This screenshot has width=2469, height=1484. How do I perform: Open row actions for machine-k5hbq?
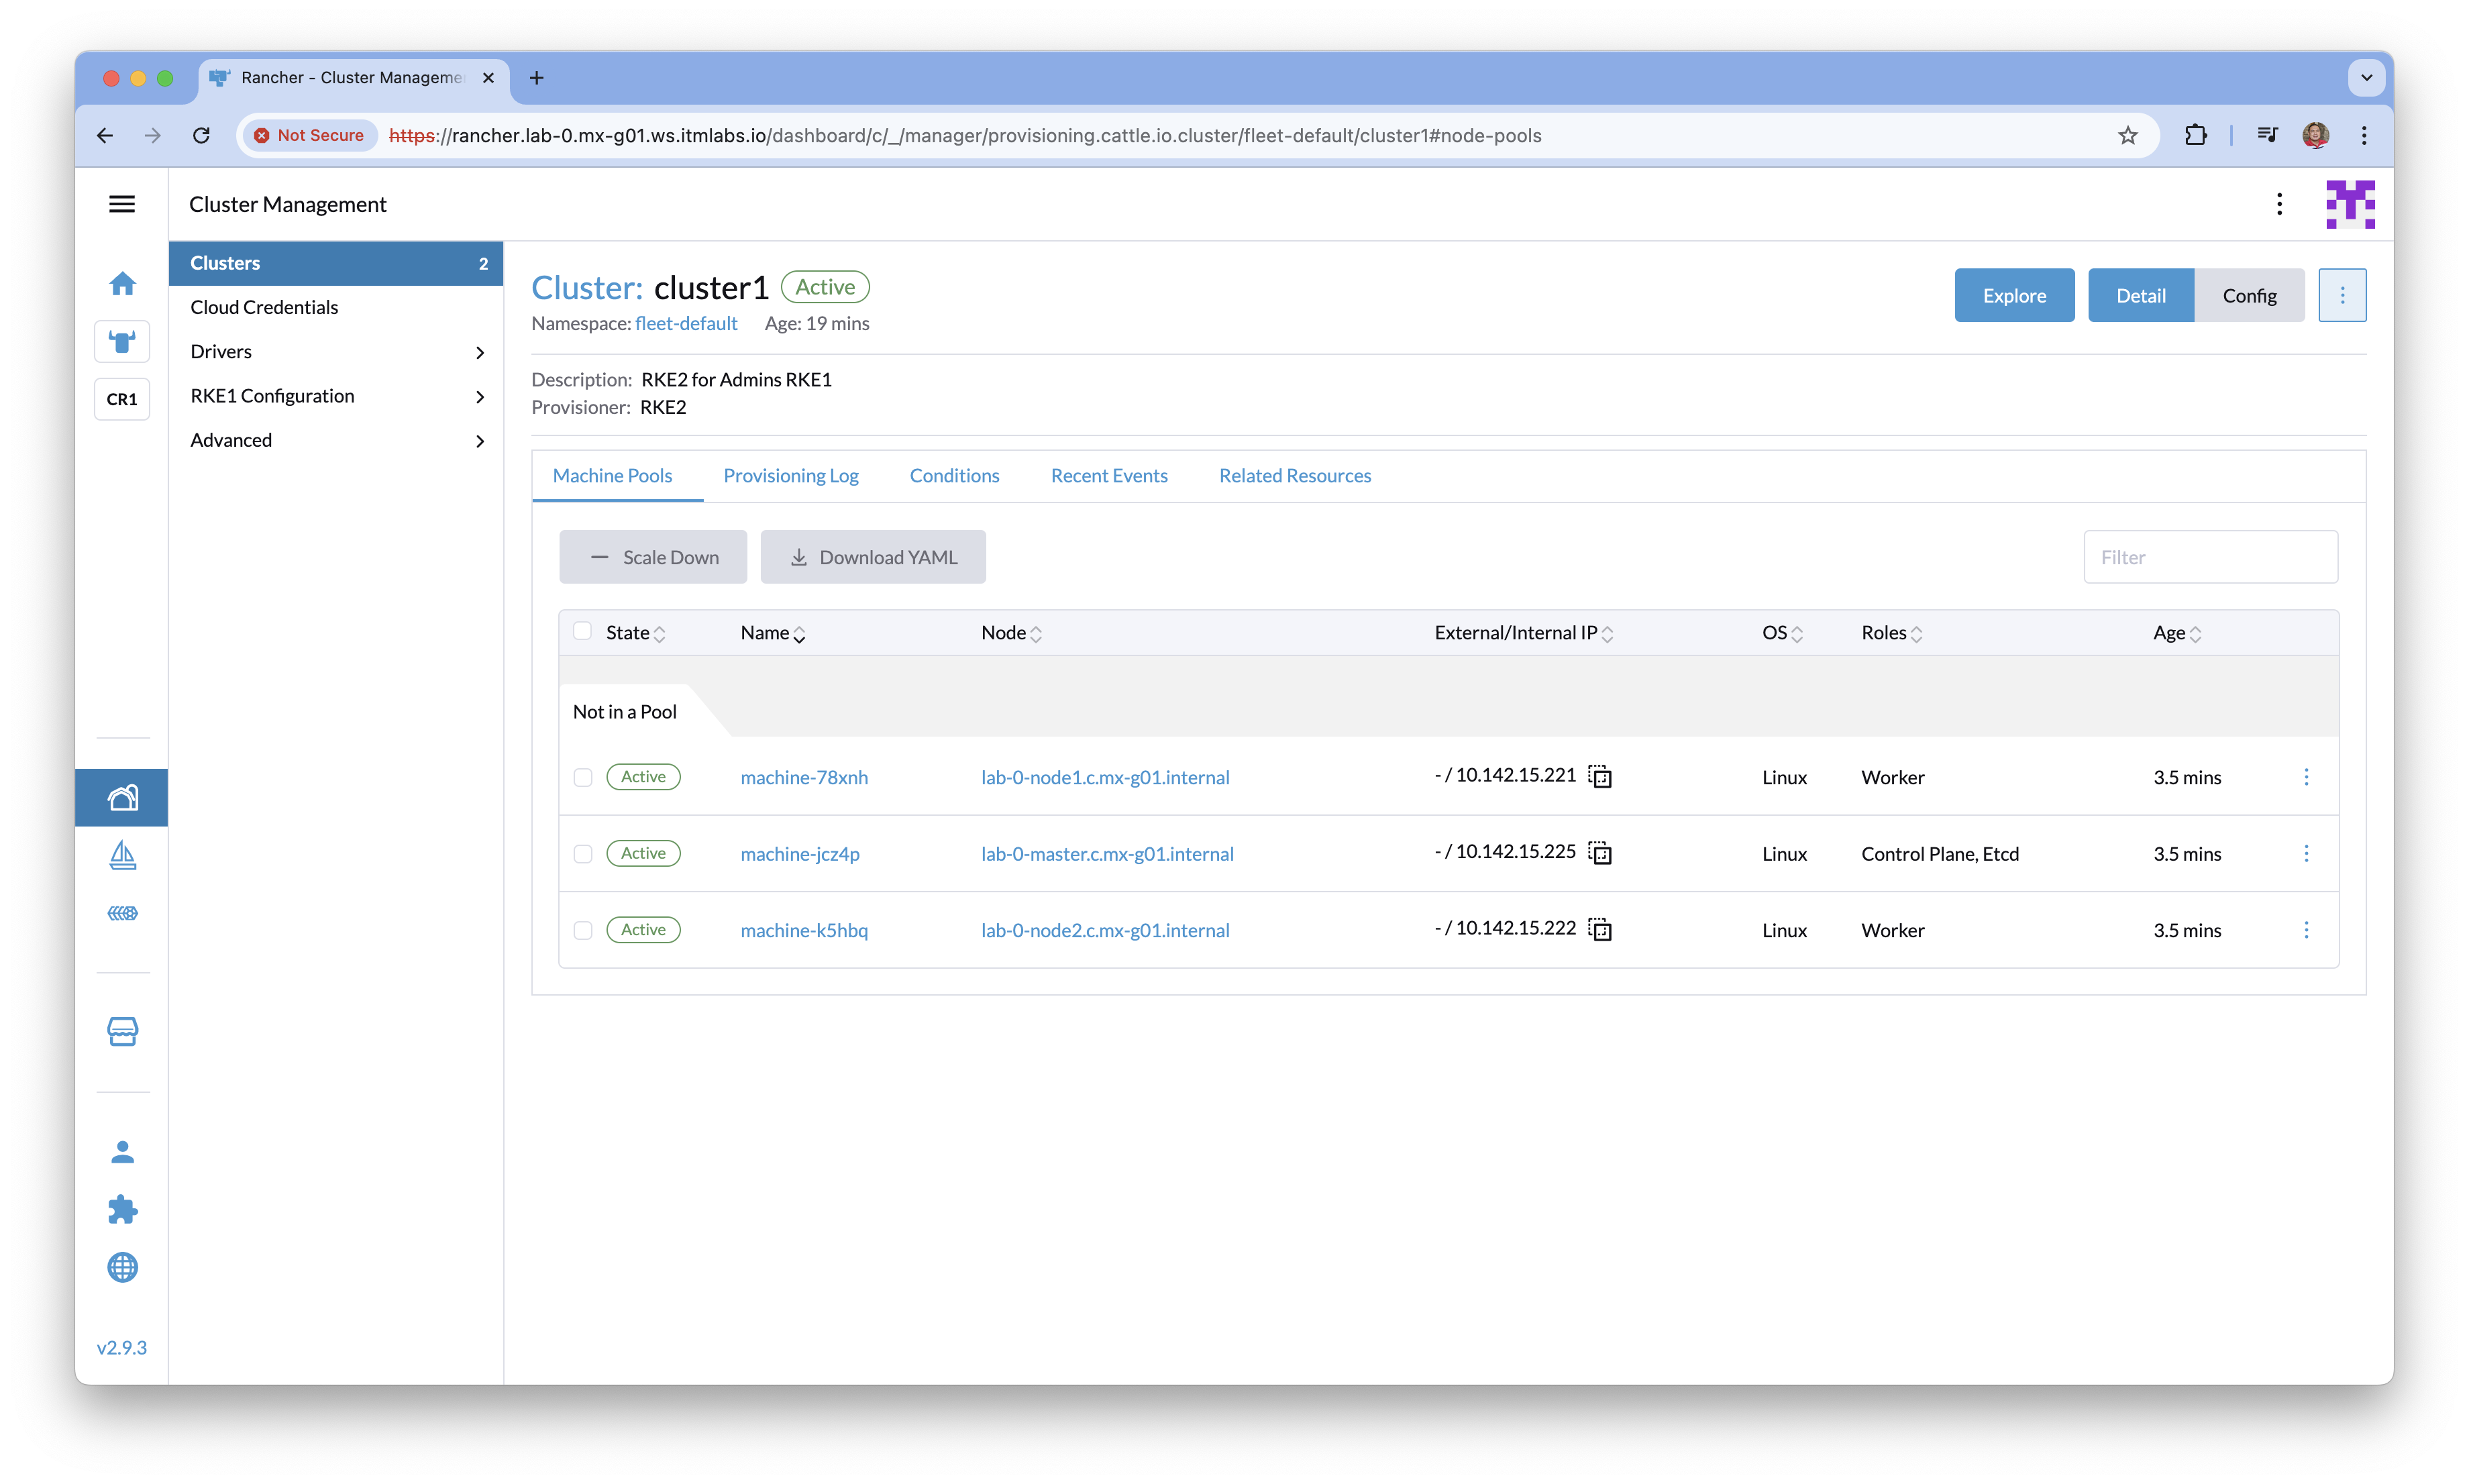point(2306,930)
